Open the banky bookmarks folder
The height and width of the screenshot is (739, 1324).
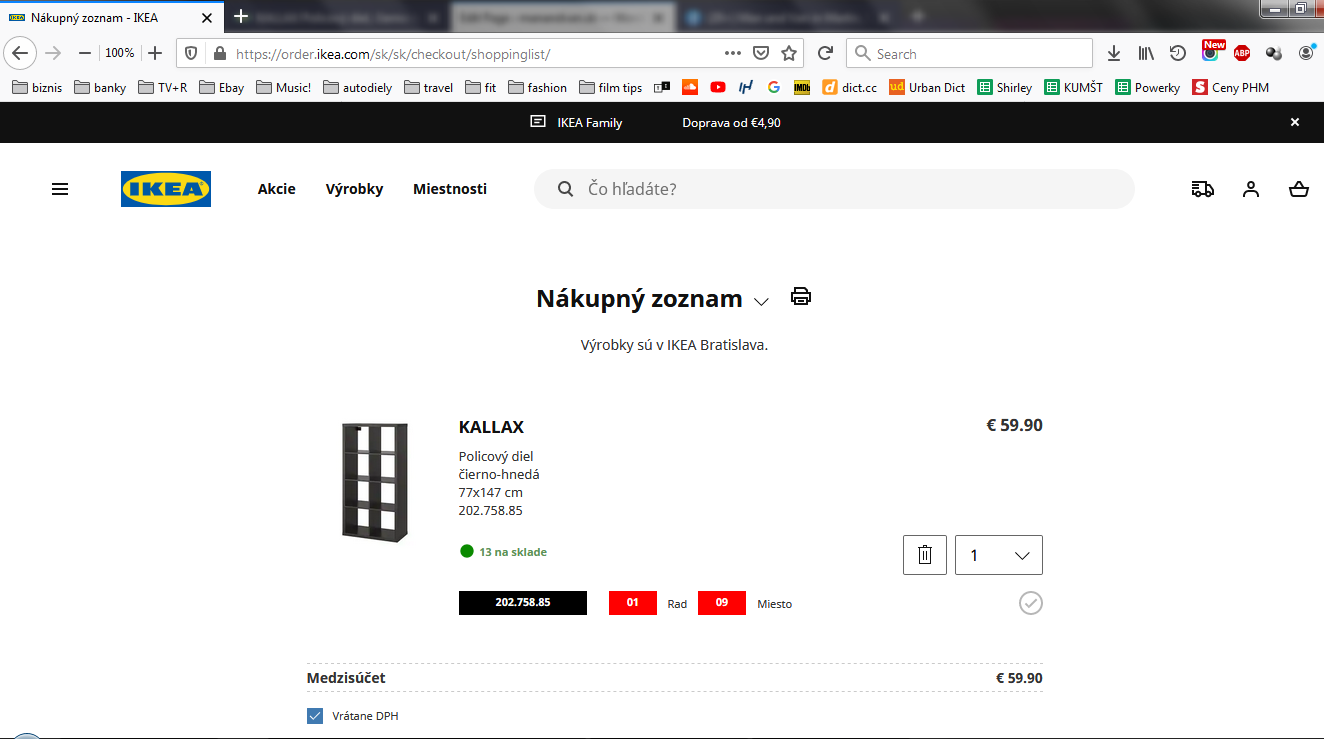coord(100,88)
